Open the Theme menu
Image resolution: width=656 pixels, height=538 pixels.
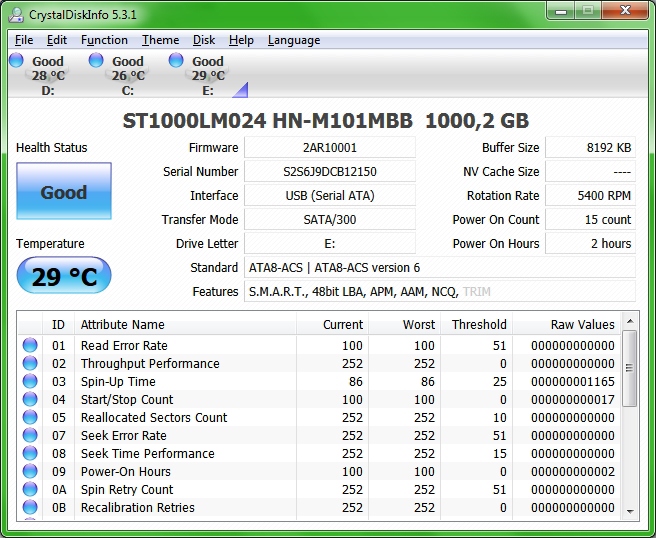tap(160, 40)
